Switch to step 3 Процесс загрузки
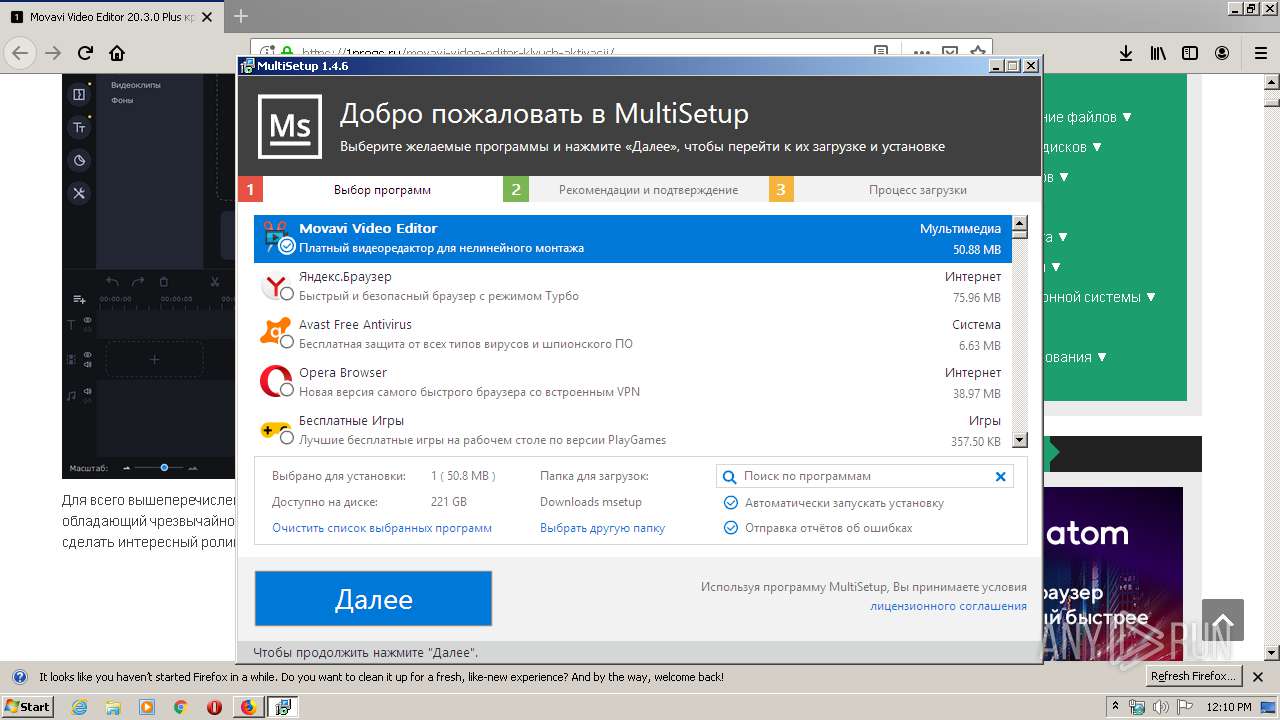 (905, 190)
